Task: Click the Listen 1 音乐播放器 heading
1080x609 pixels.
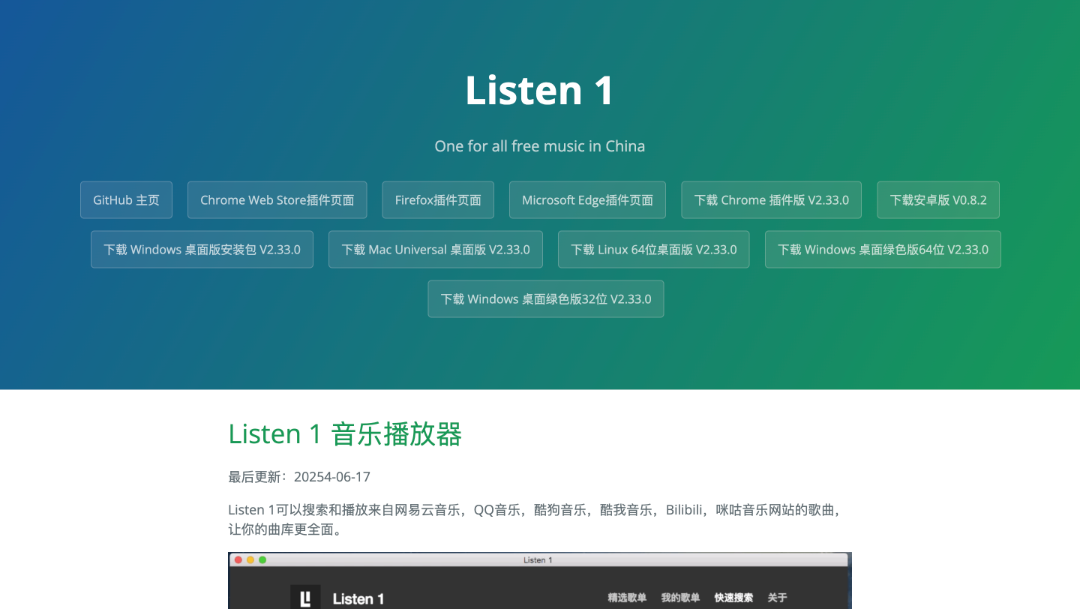Action: point(344,434)
